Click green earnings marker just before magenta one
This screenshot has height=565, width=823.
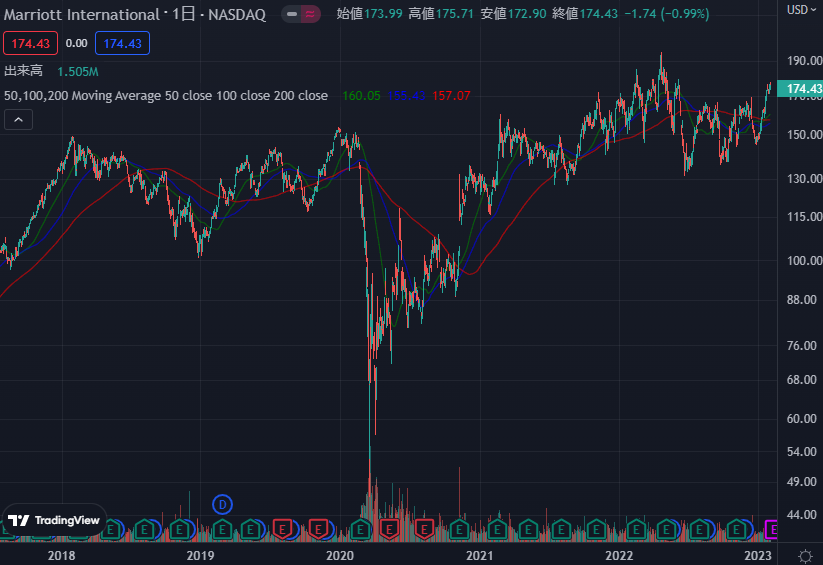tap(736, 529)
